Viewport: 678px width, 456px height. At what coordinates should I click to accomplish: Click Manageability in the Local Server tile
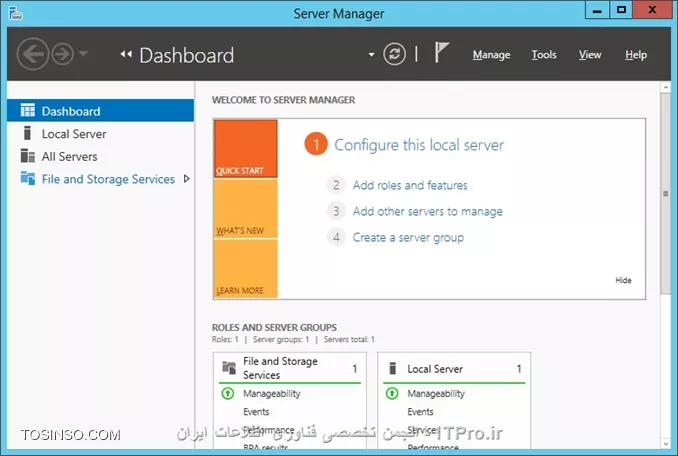click(436, 393)
